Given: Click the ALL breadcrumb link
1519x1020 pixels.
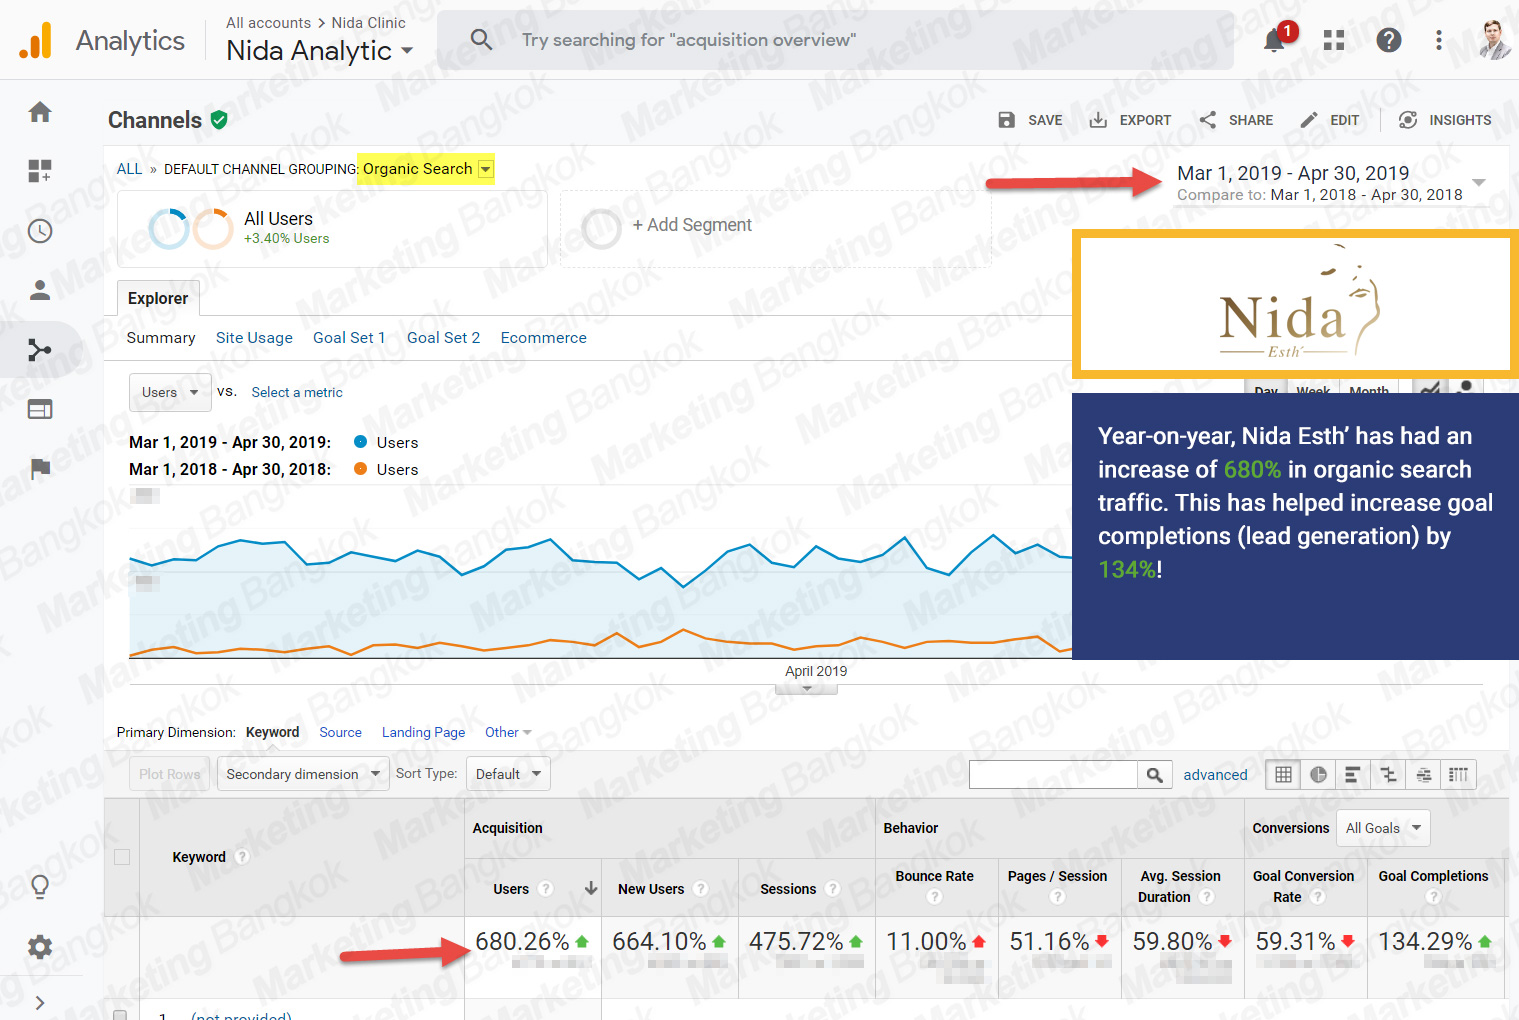Looking at the screenshot, I should coord(129,169).
